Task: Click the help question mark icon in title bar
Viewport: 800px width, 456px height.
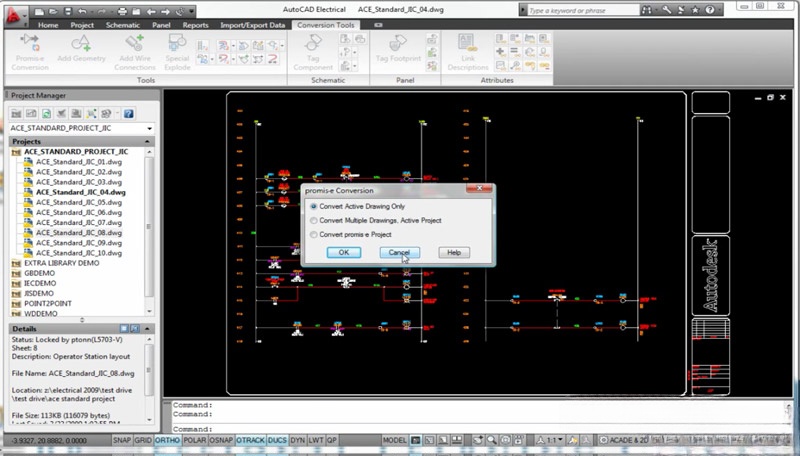Action: pyautogui.click(x=709, y=10)
